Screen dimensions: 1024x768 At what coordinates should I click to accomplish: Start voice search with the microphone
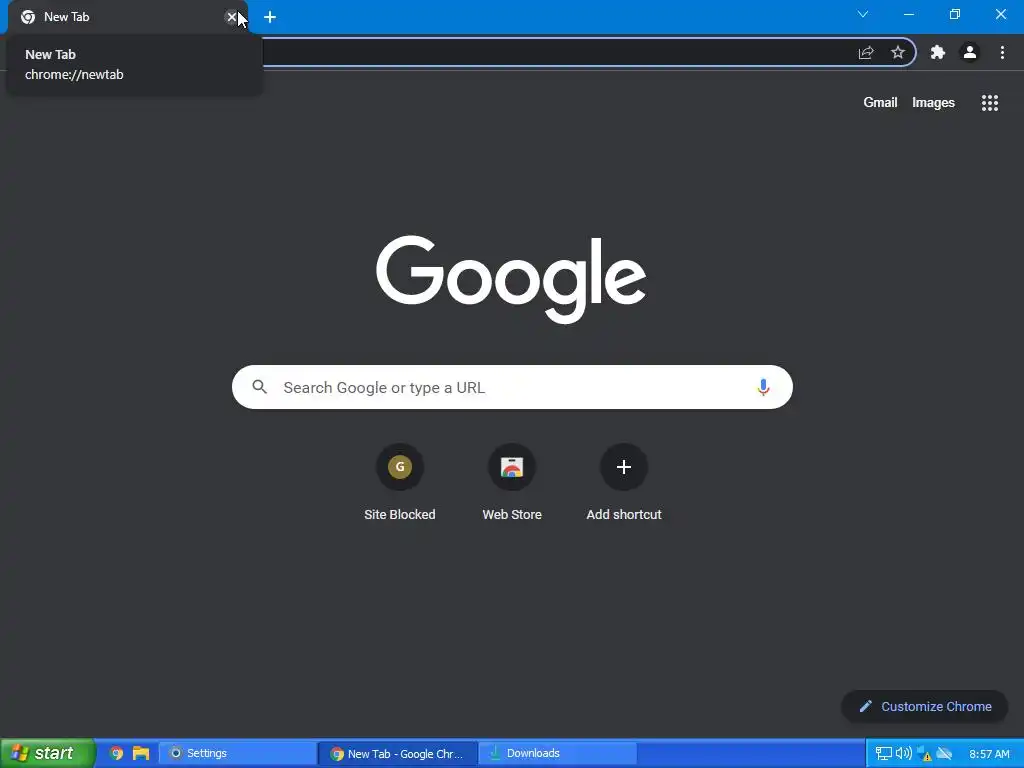[x=763, y=387]
